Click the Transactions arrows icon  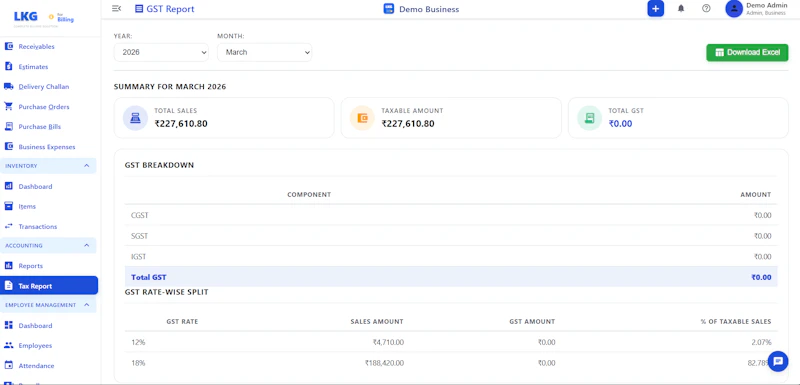pos(9,226)
